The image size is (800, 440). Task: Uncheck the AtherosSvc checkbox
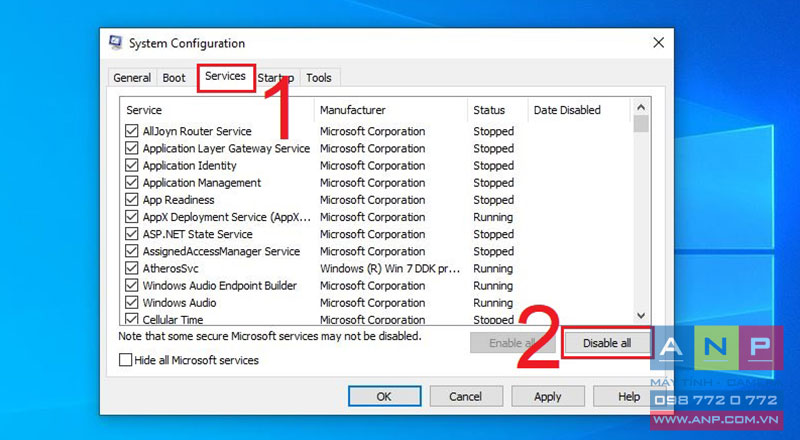click(132, 268)
